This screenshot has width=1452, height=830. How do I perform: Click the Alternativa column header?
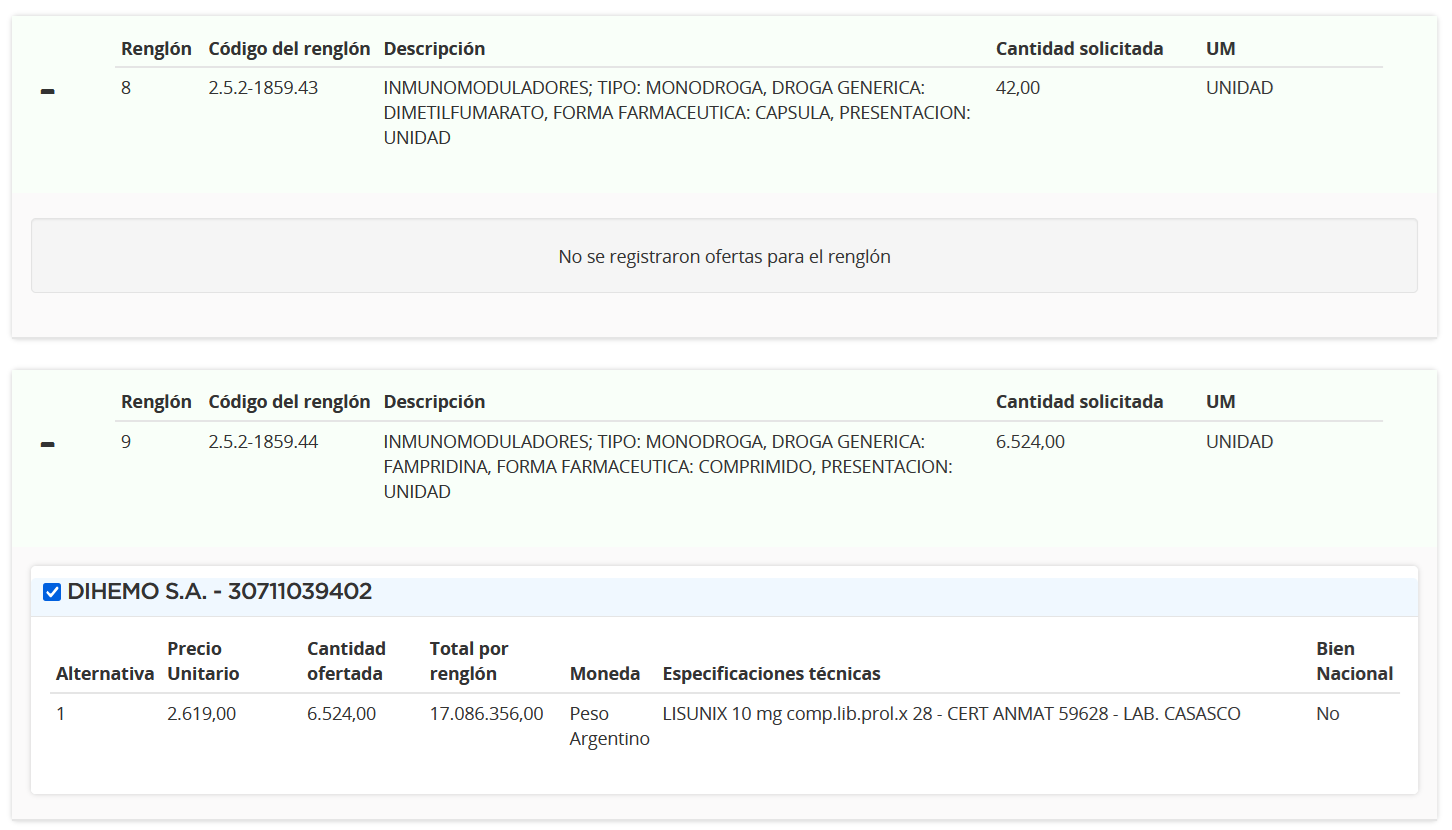pyautogui.click(x=105, y=674)
